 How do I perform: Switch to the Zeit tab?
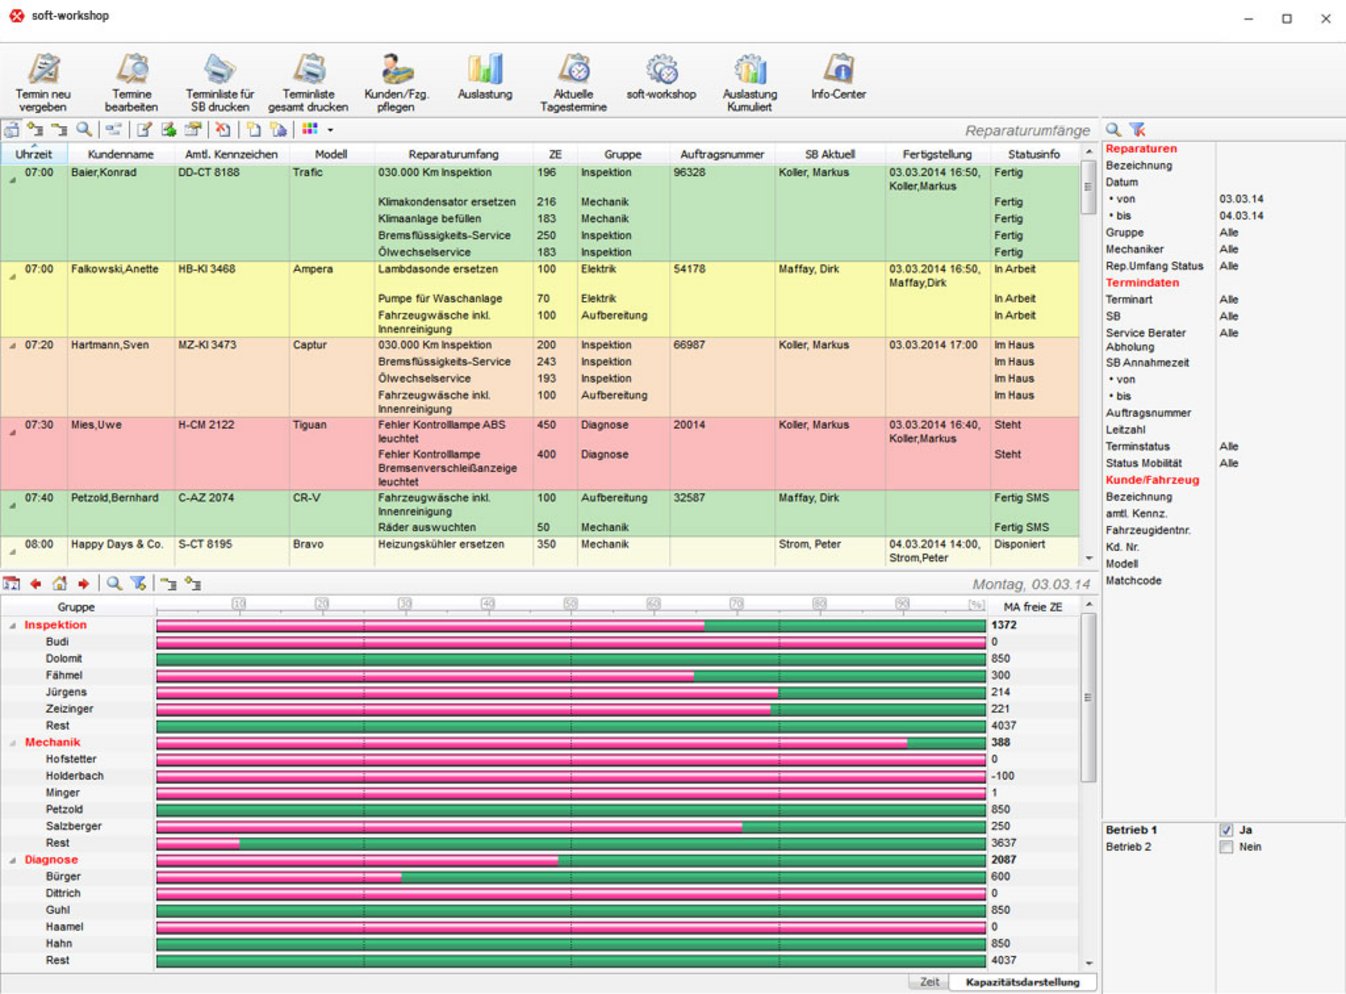pyautogui.click(x=929, y=982)
